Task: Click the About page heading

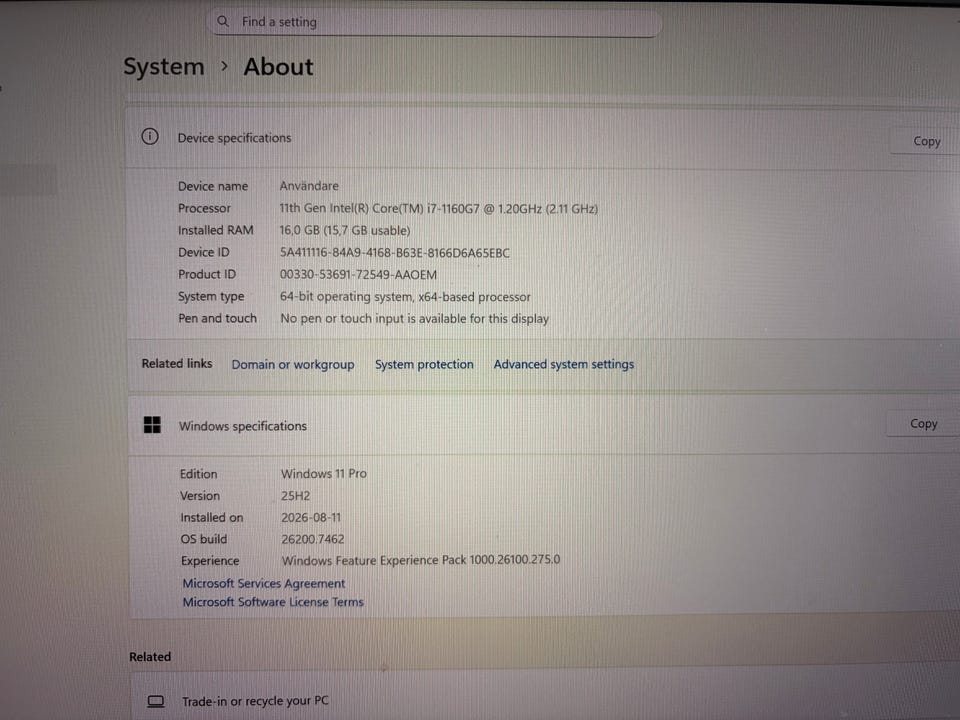Action: 279,66
